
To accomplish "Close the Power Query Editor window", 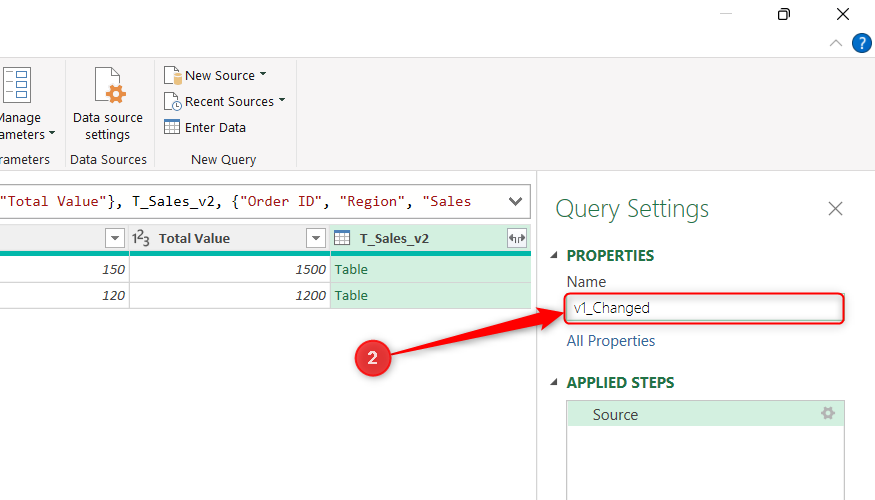I will [x=843, y=14].
